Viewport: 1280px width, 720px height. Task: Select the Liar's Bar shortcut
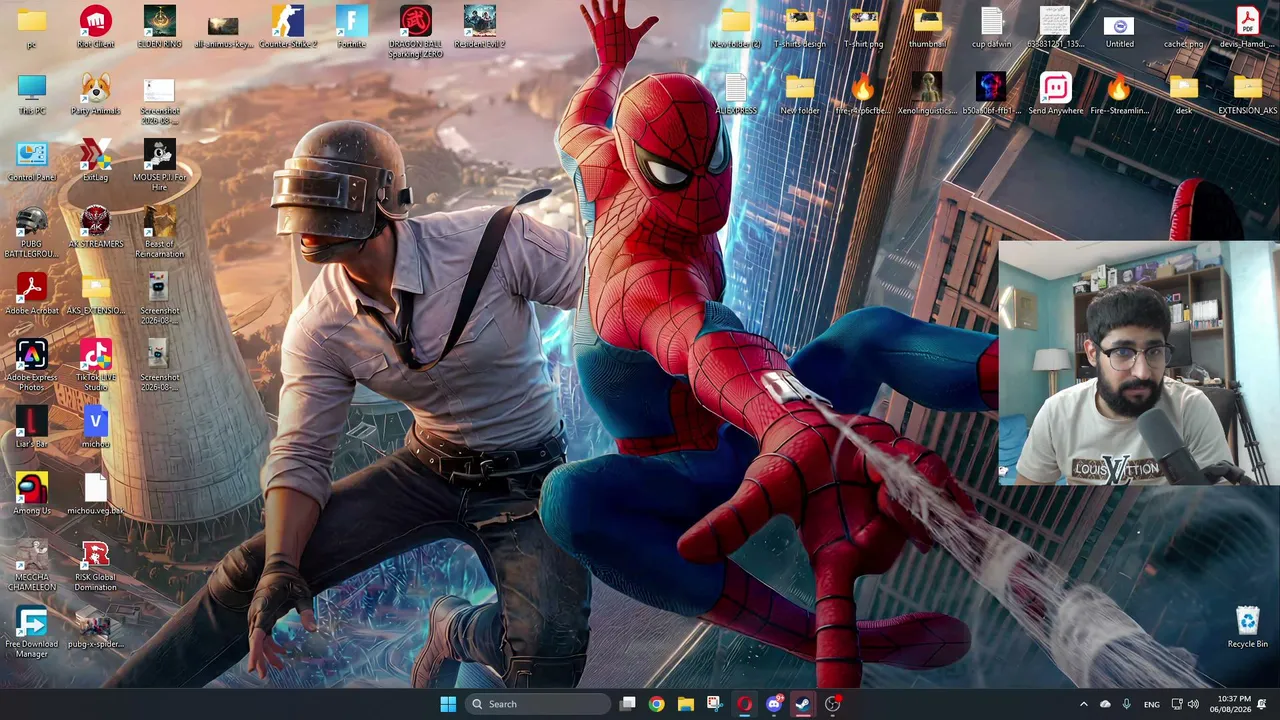(31, 428)
